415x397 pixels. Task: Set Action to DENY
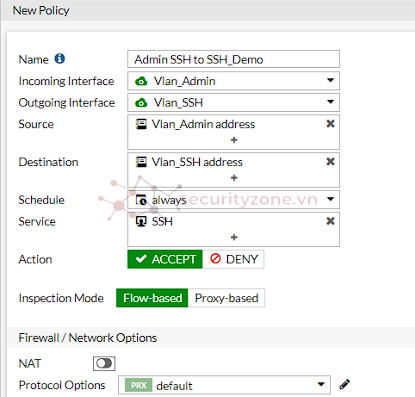(233, 259)
